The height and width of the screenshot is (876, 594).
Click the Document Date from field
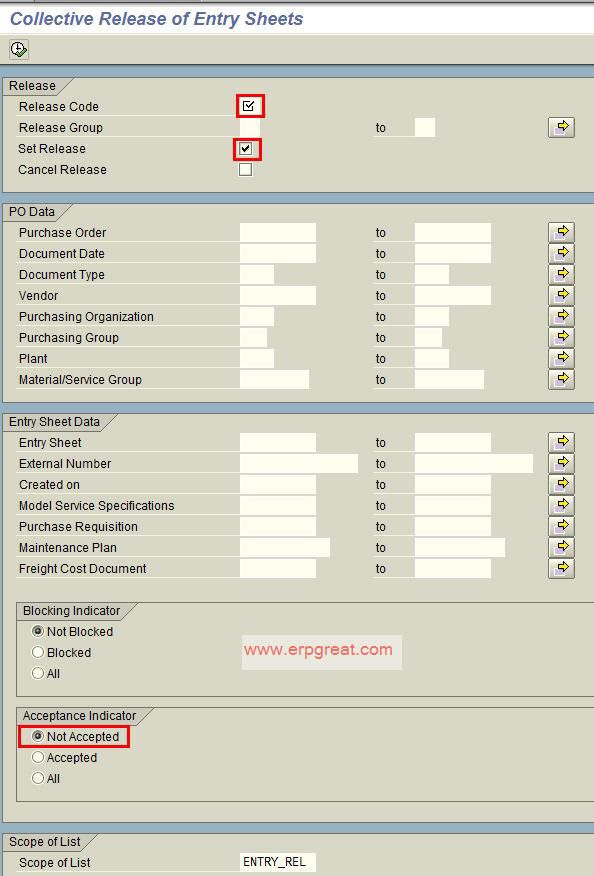click(x=278, y=254)
